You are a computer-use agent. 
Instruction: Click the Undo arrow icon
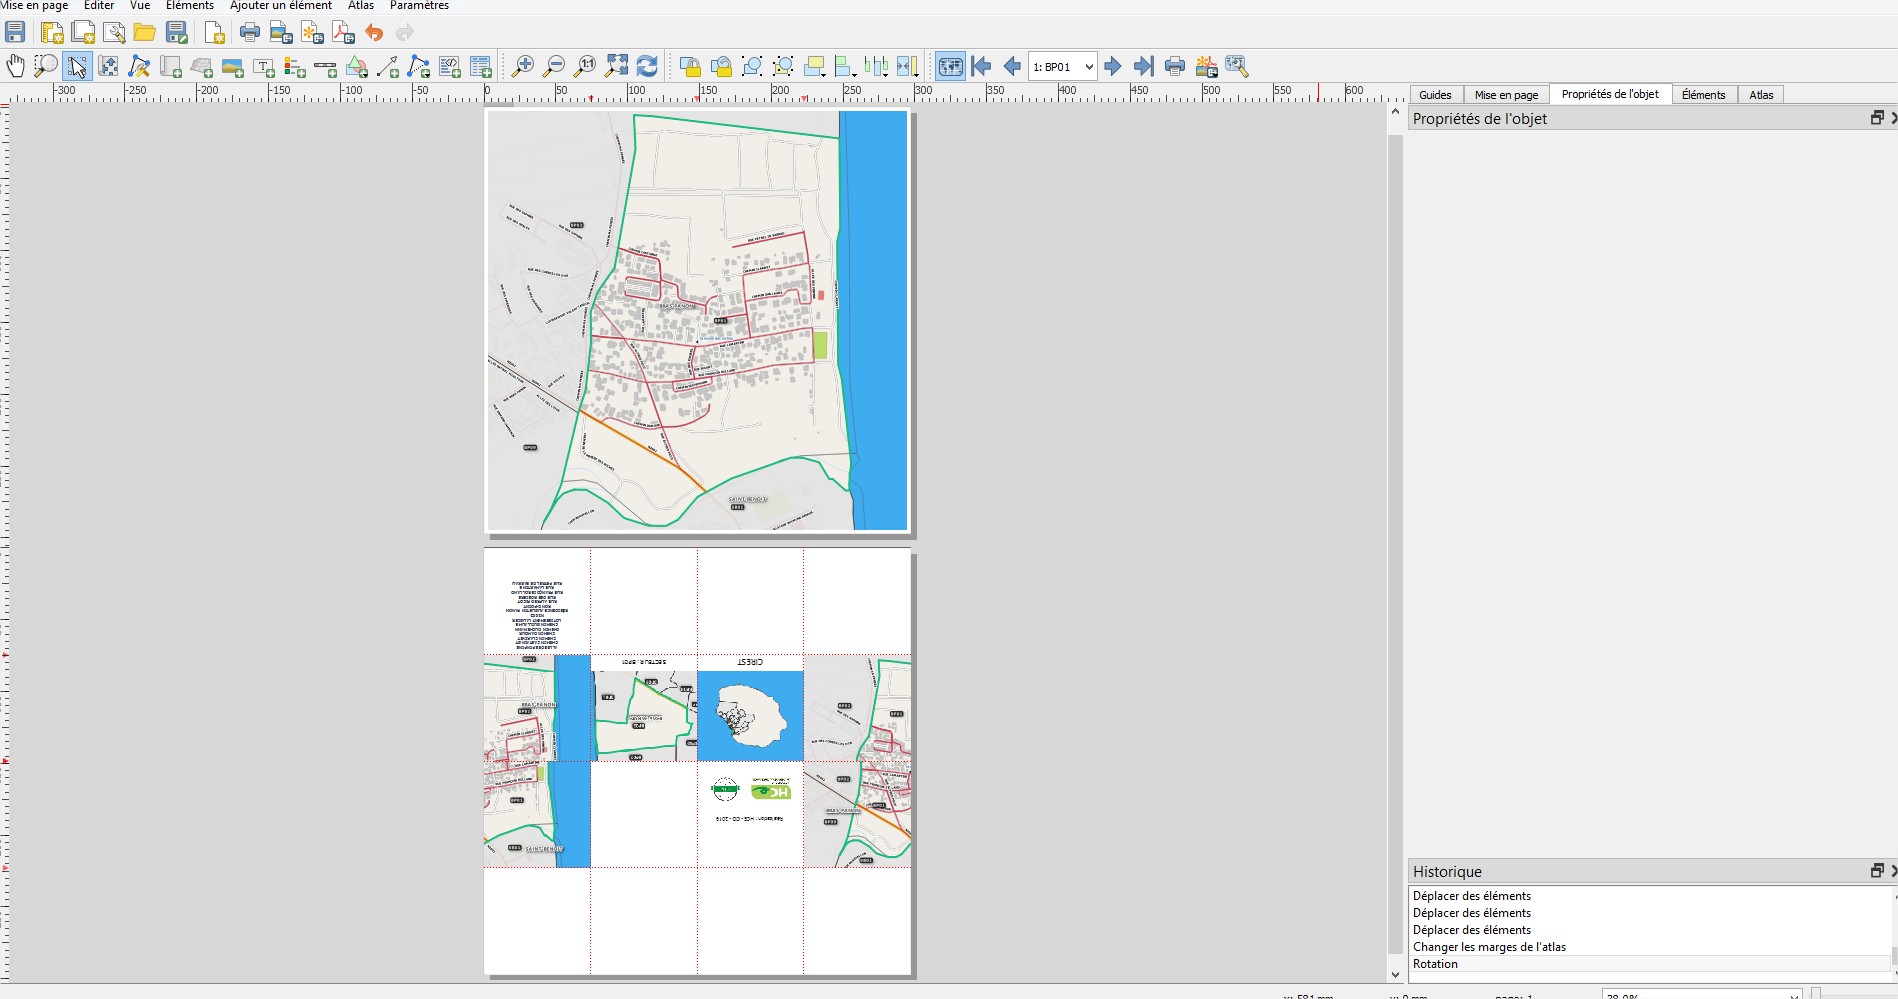tap(374, 33)
